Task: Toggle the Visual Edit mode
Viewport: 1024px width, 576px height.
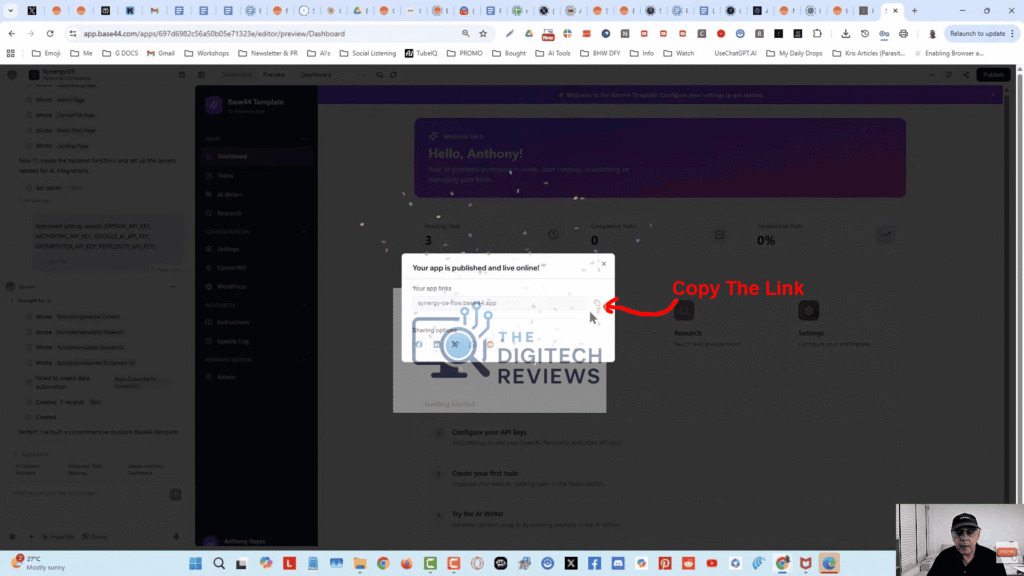Action: (x=60, y=537)
